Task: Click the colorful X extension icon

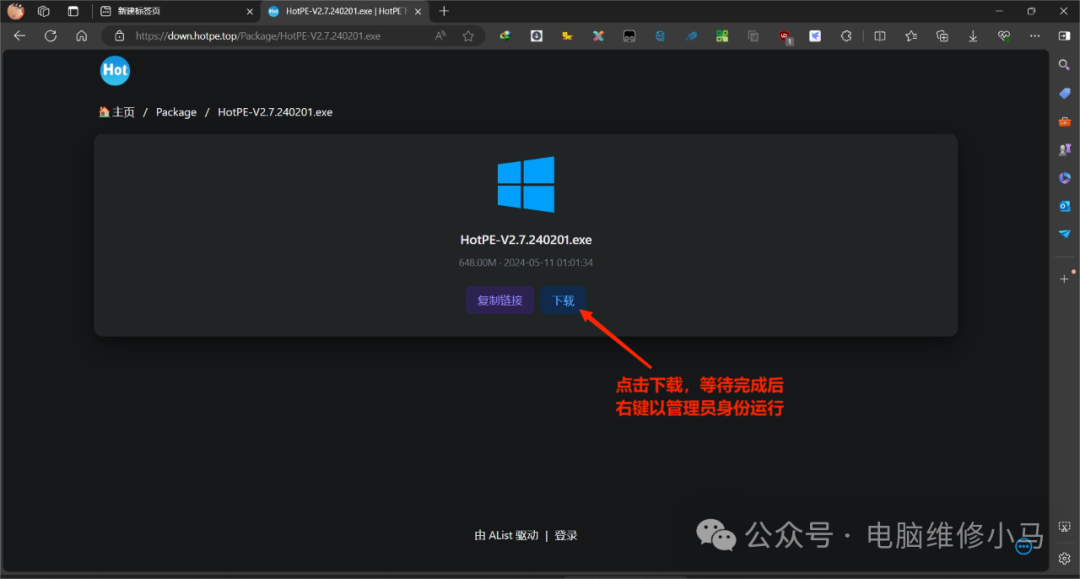Action: pyautogui.click(x=598, y=36)
